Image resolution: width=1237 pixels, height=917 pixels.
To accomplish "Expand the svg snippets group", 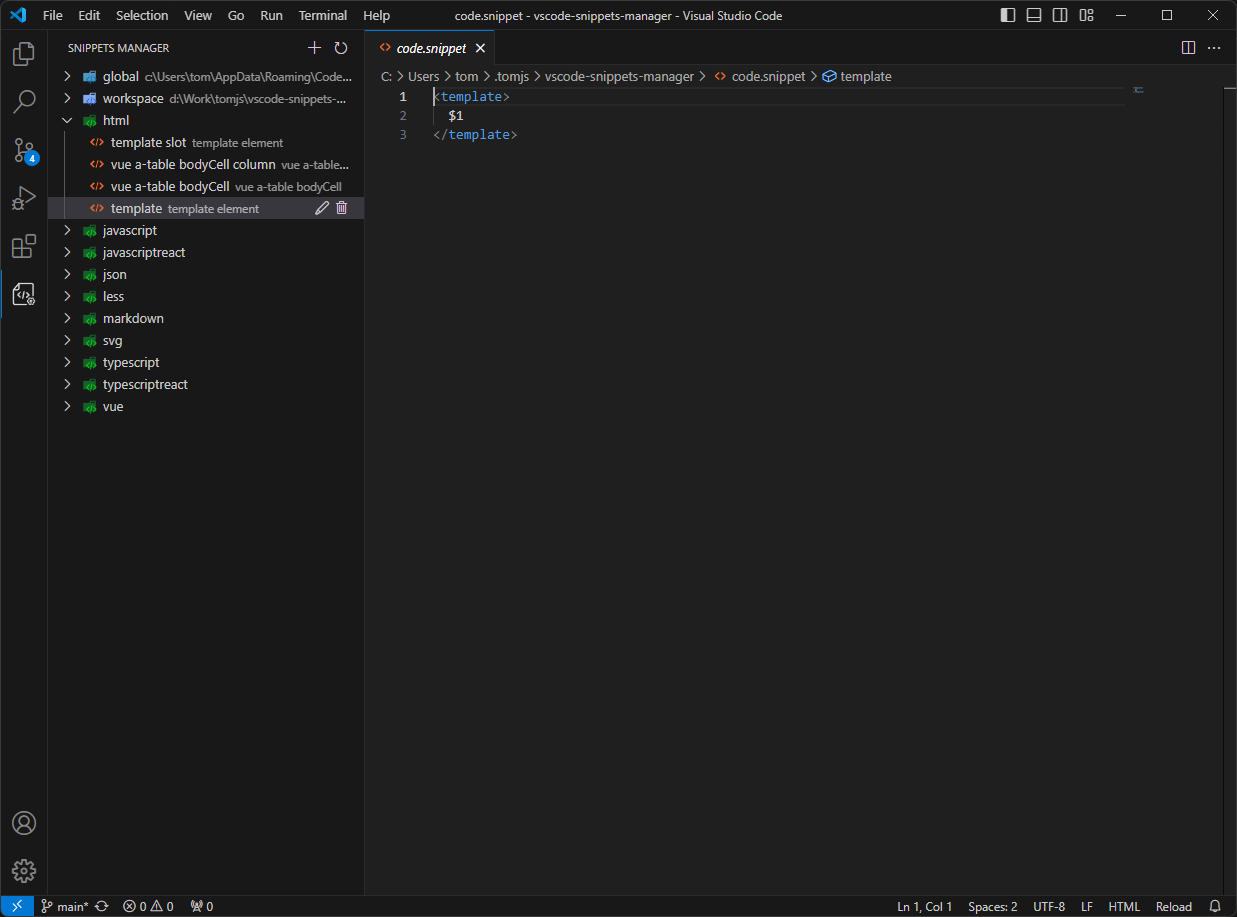I will 68,340.
